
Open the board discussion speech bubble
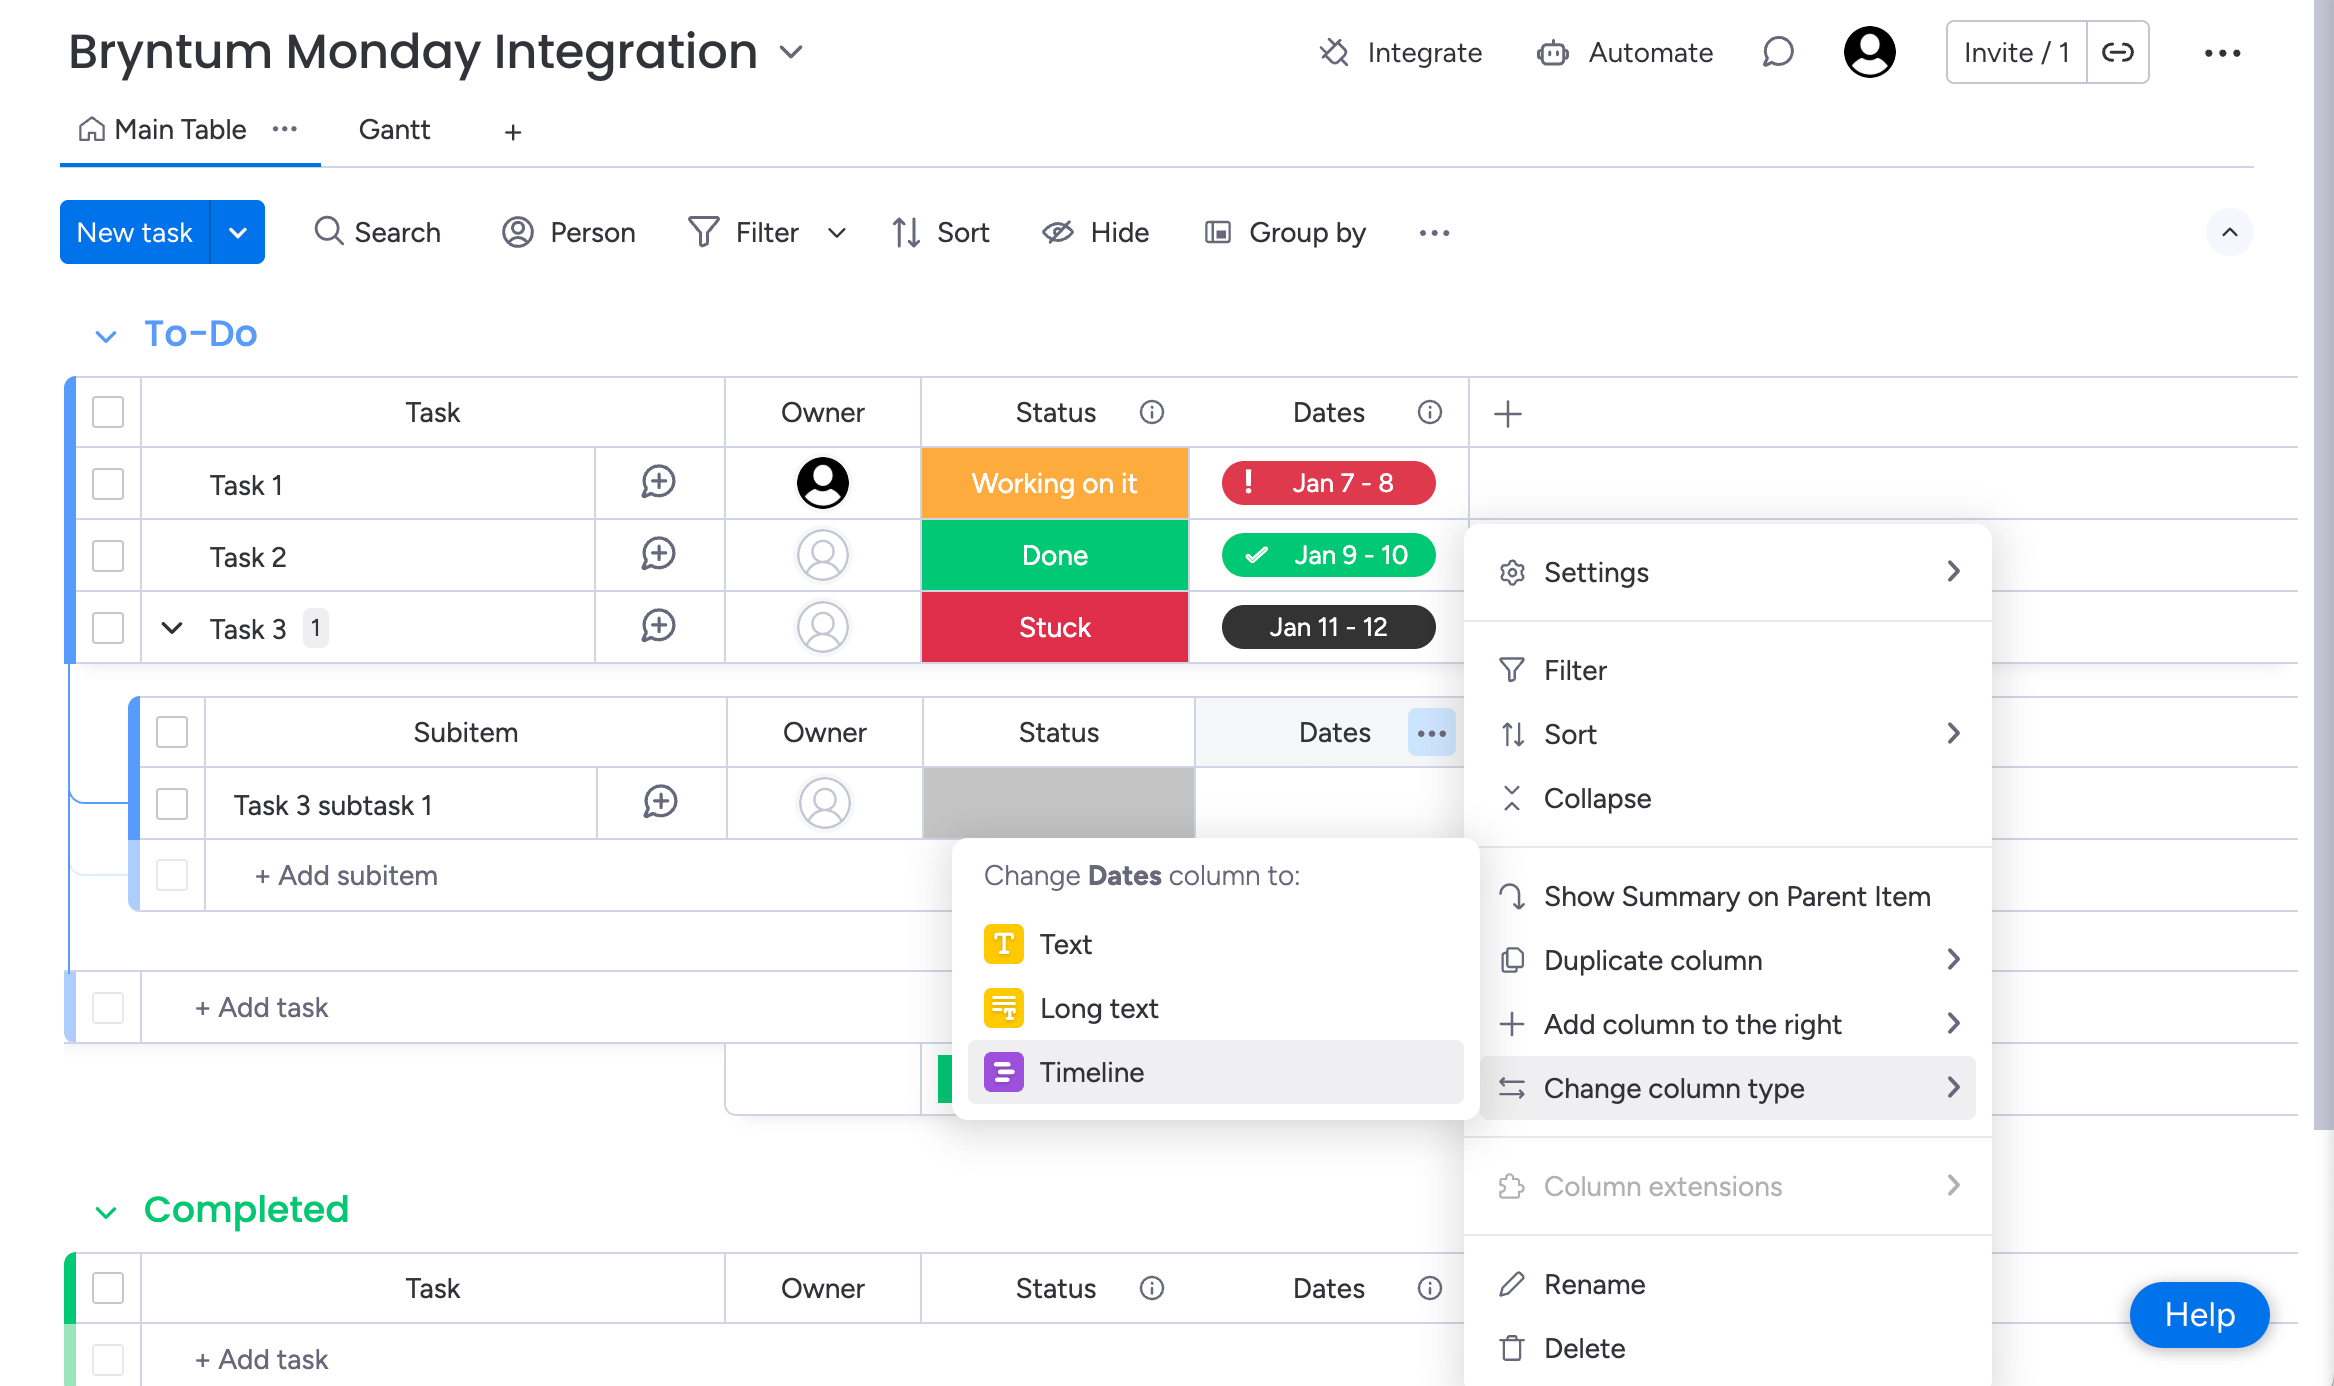(1778, 52)
